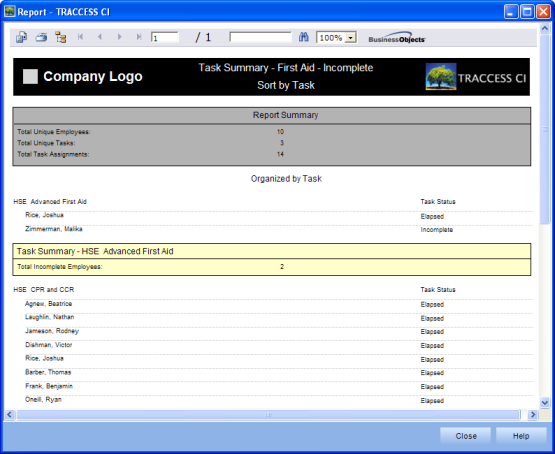Open the 100% zoom dropdown
This screenshot has width=555, height=454.
coord(350,38)
